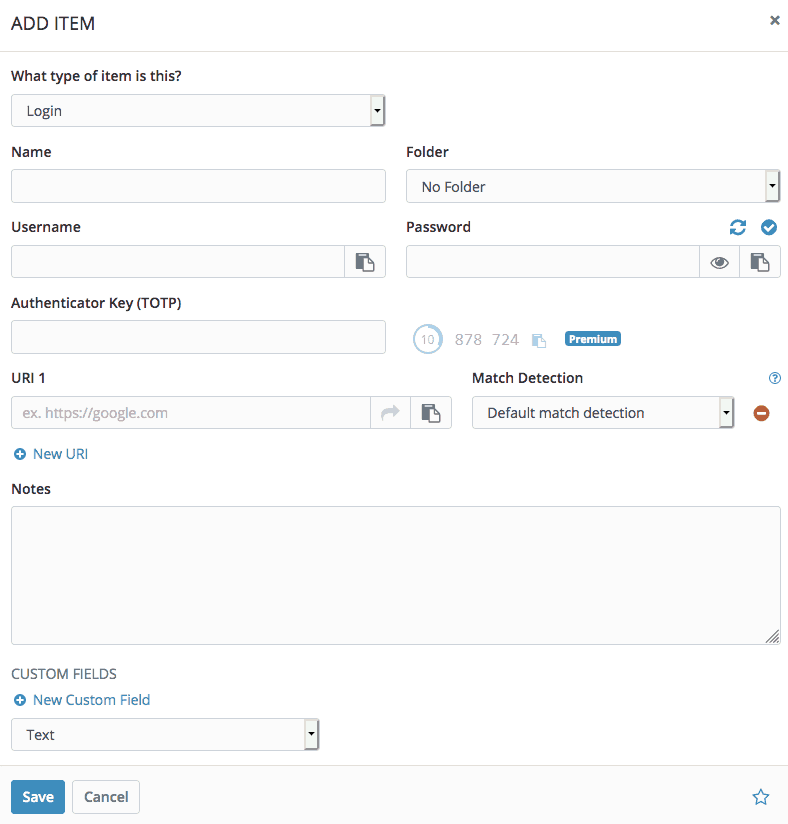The width and height of the screenshot is (788, 824).
Task: Open the item type Login dropdown
Action: [198, 111]
